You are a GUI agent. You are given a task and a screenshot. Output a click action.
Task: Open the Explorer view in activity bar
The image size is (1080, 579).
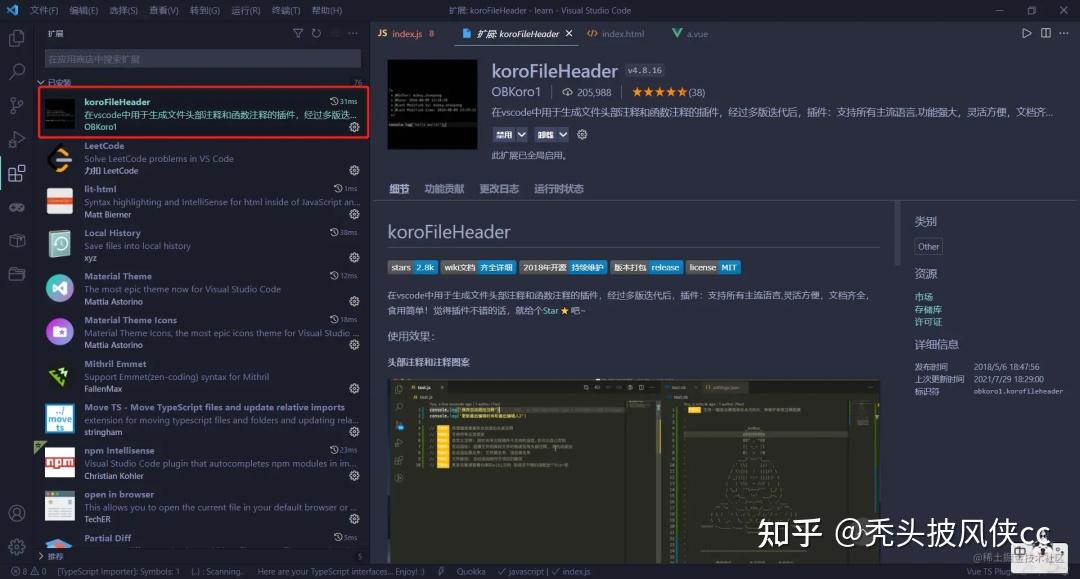(17, 38)
